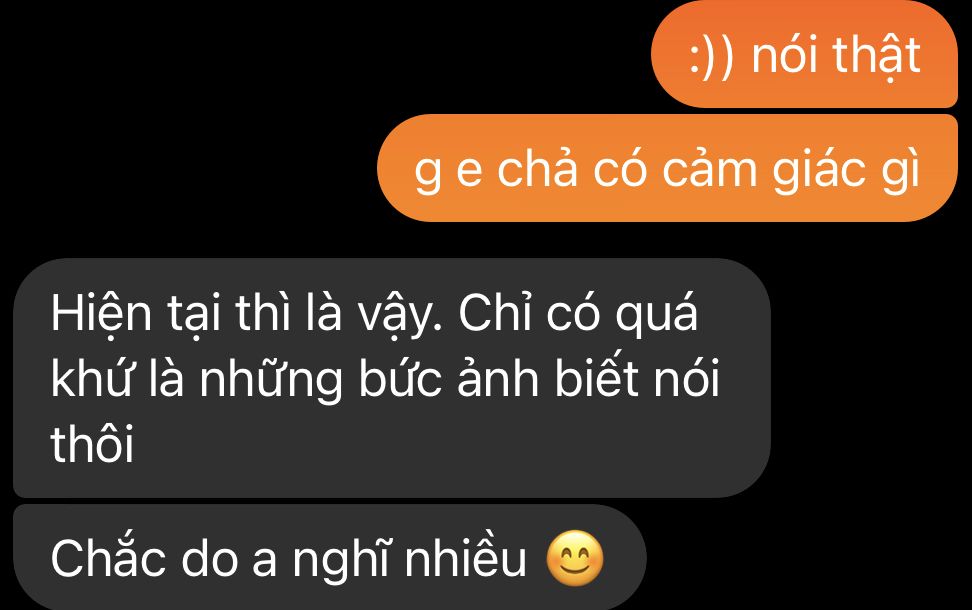The height and width of the screenshot is (610, 972).
Task: Select the ':)) nói thật' message bubble
Action: (x=804, y=55)
